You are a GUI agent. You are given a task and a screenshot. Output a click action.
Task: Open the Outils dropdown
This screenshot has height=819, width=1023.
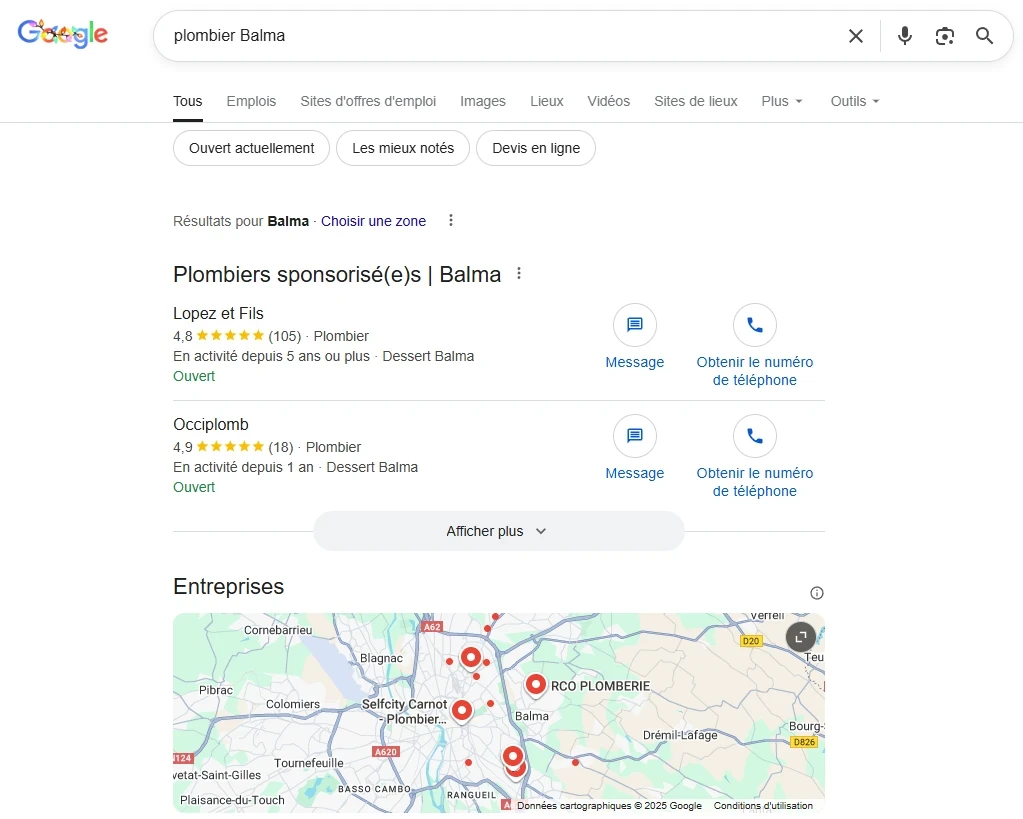tap(853, 101)
